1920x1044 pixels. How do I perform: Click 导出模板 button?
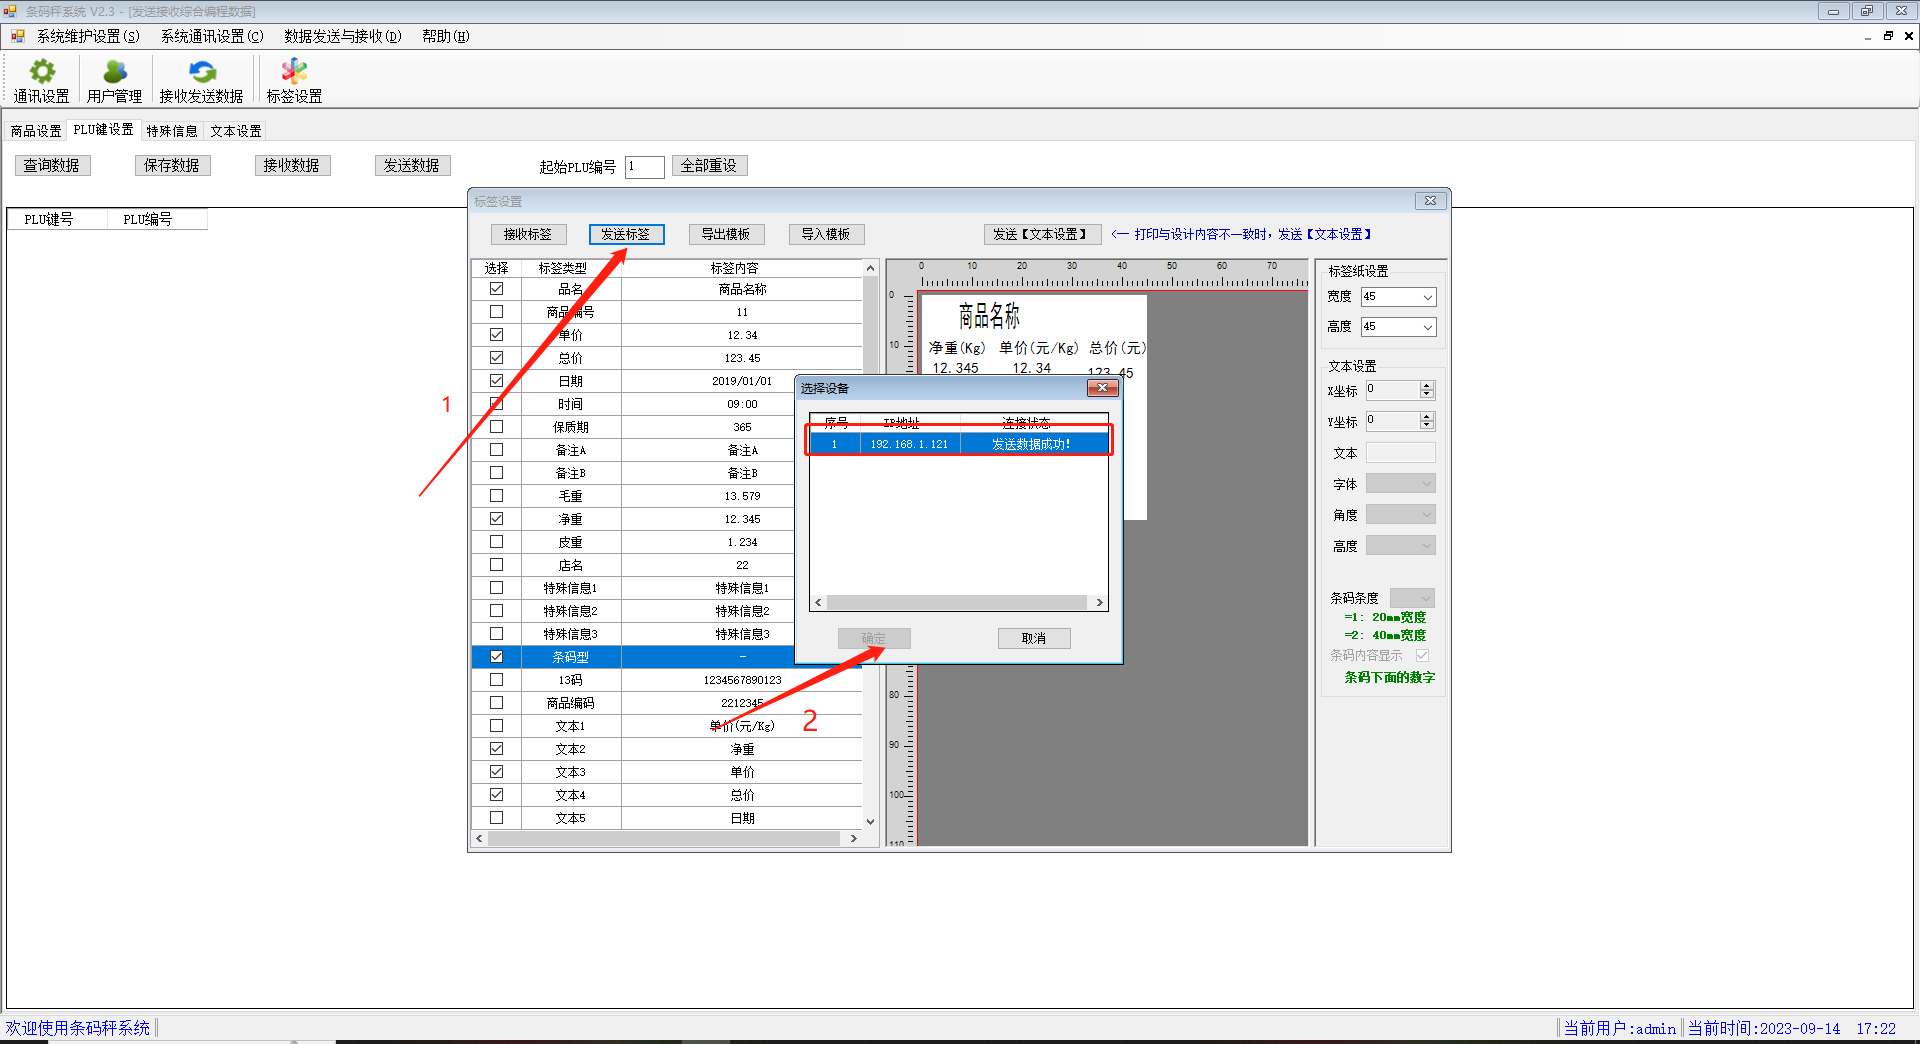click(x=726, y=234)
